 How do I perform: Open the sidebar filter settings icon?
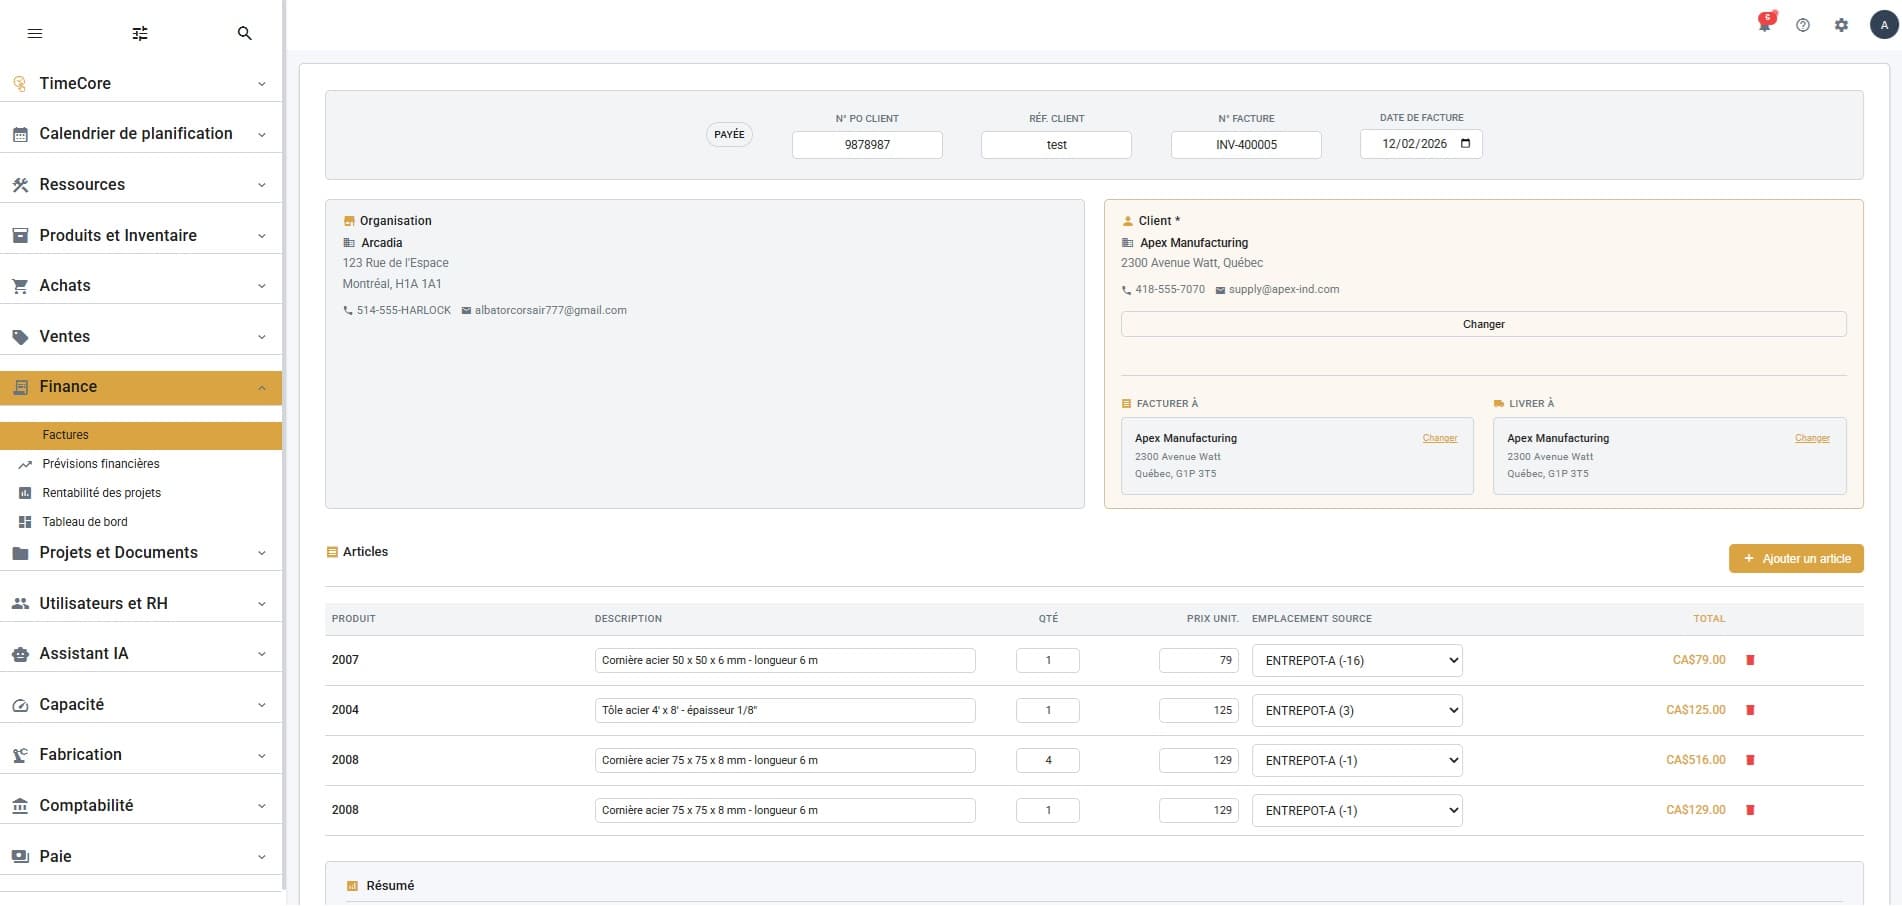point(140,34)
